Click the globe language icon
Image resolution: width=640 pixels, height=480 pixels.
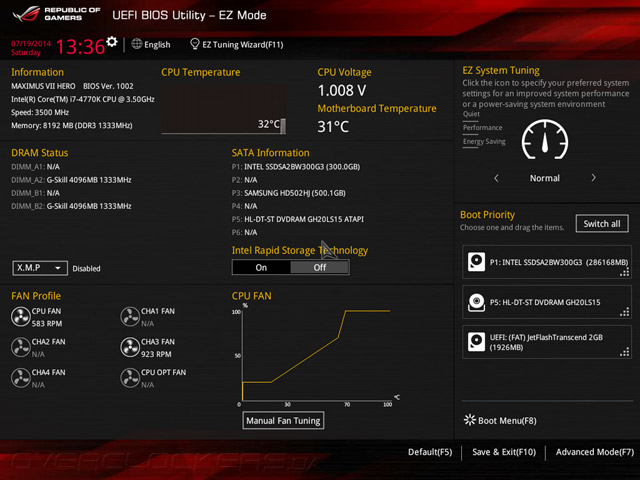click(137, 44)
